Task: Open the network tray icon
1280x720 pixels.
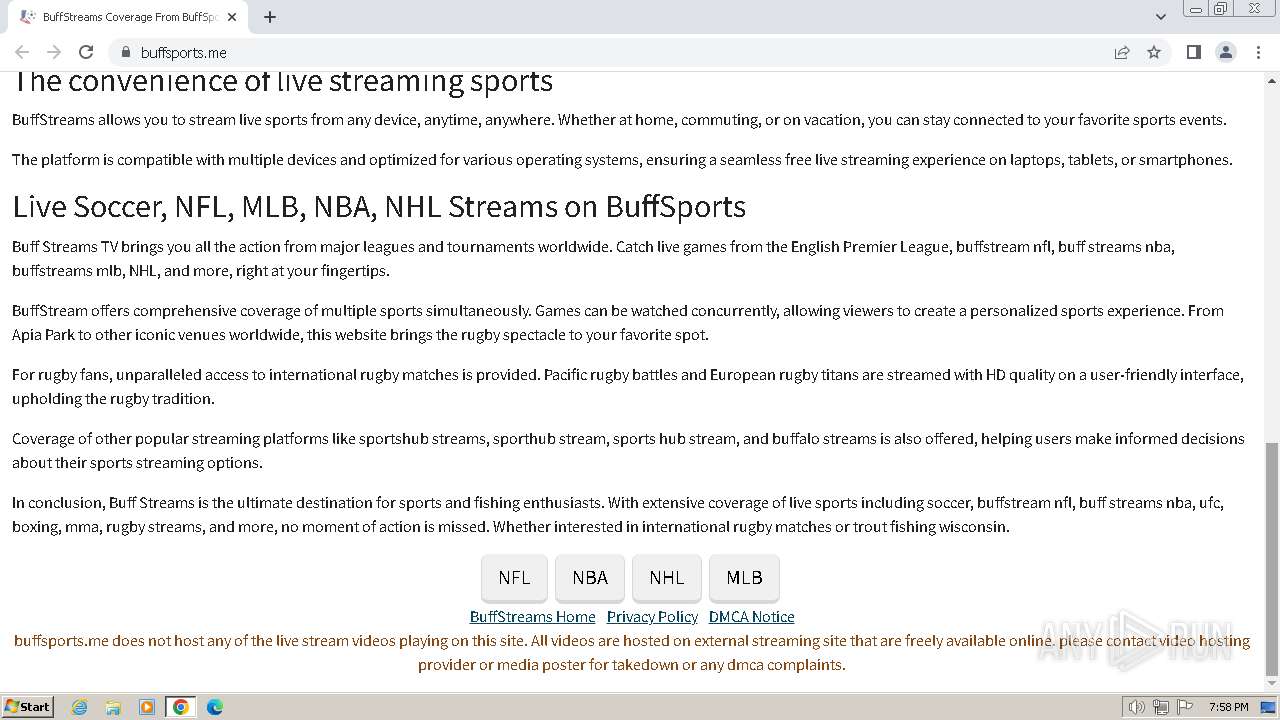Action: pyautogui.click(x=1160, y=707)
